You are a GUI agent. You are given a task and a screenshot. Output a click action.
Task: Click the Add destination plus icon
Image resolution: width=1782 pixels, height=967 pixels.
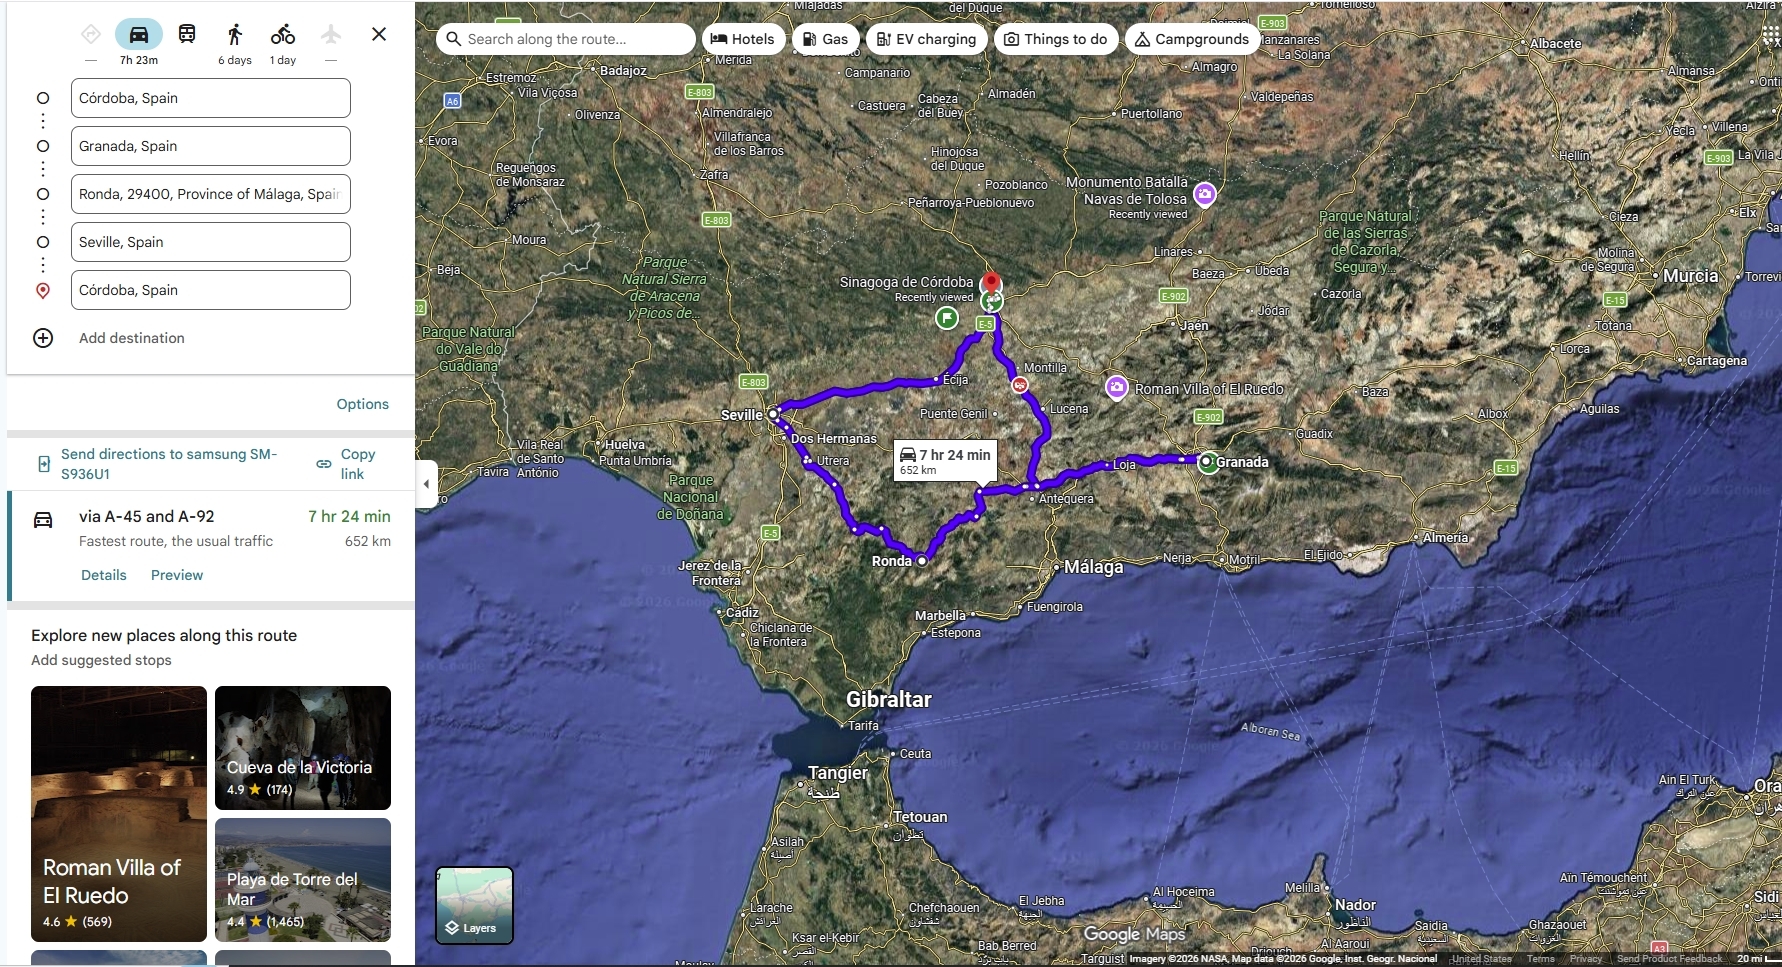[43, 338]
